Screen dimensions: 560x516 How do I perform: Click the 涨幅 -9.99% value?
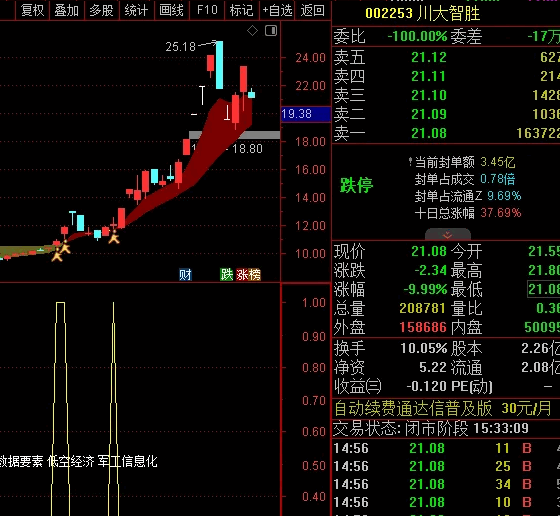(425, 289)
